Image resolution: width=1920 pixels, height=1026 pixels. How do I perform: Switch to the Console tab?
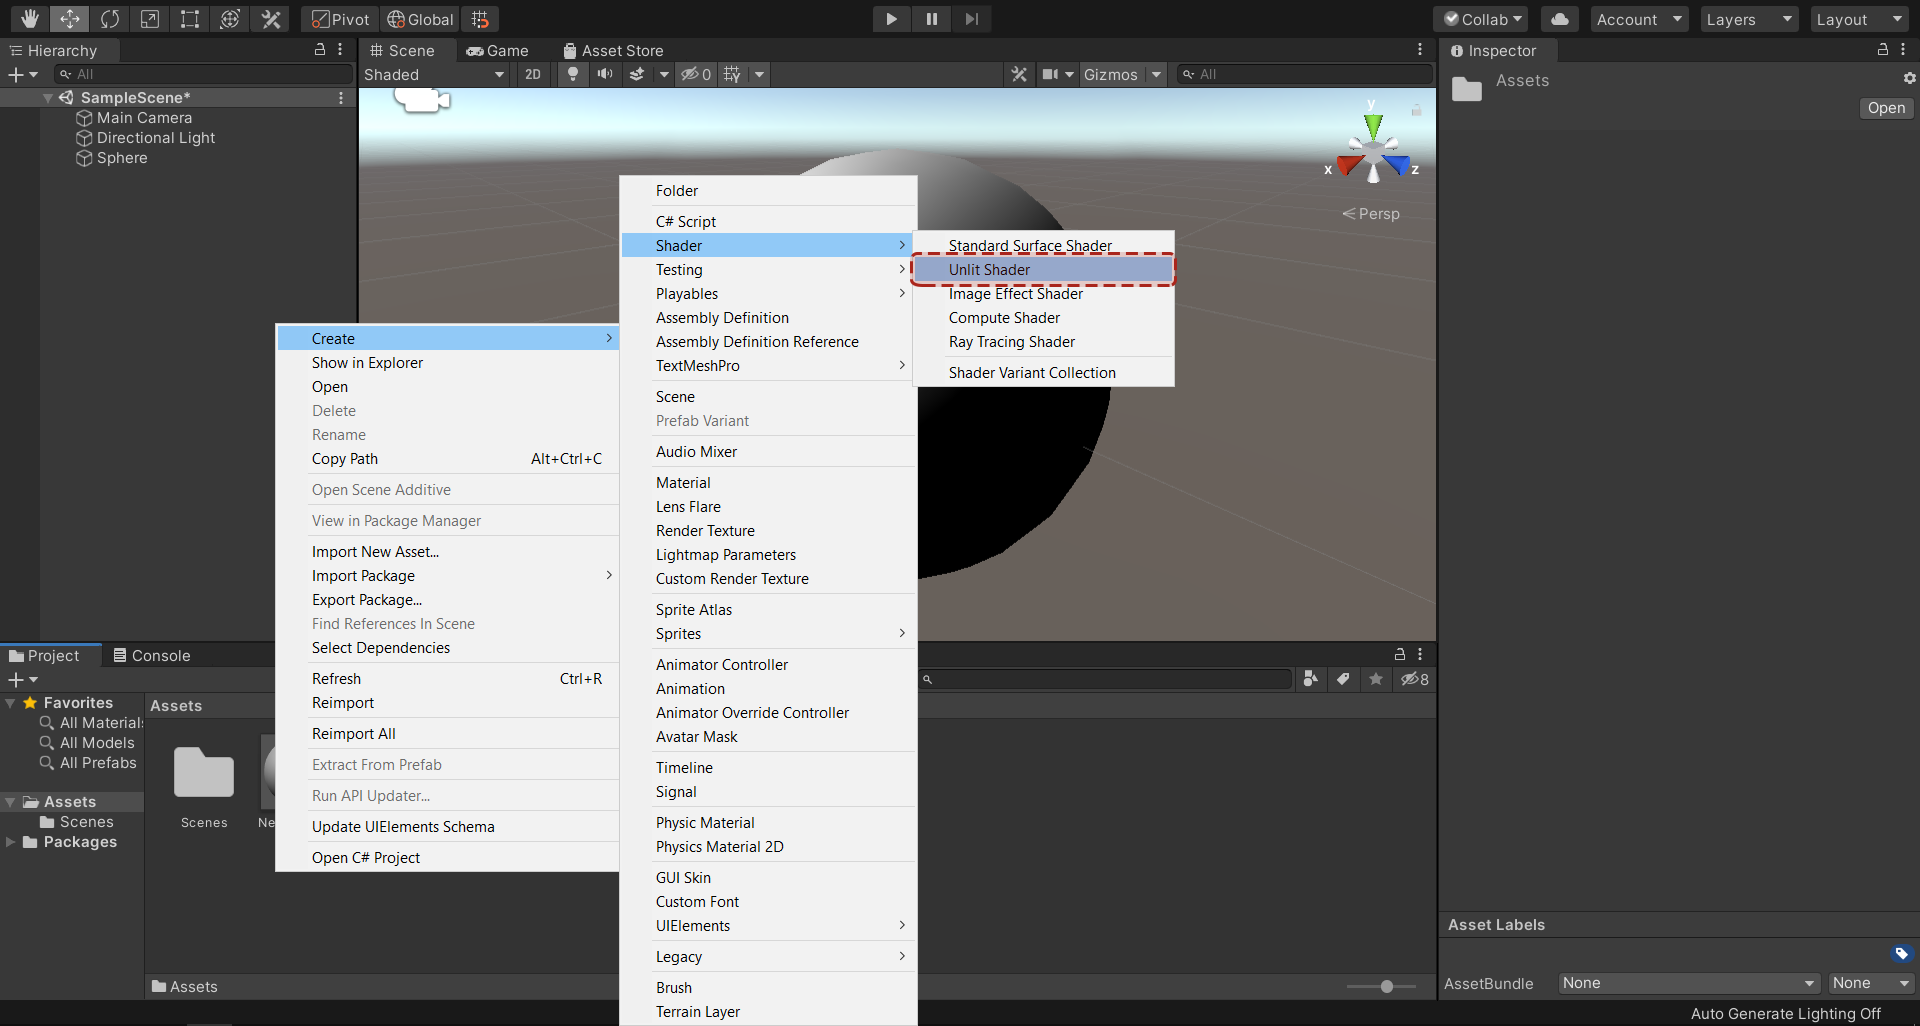point(152,656)
